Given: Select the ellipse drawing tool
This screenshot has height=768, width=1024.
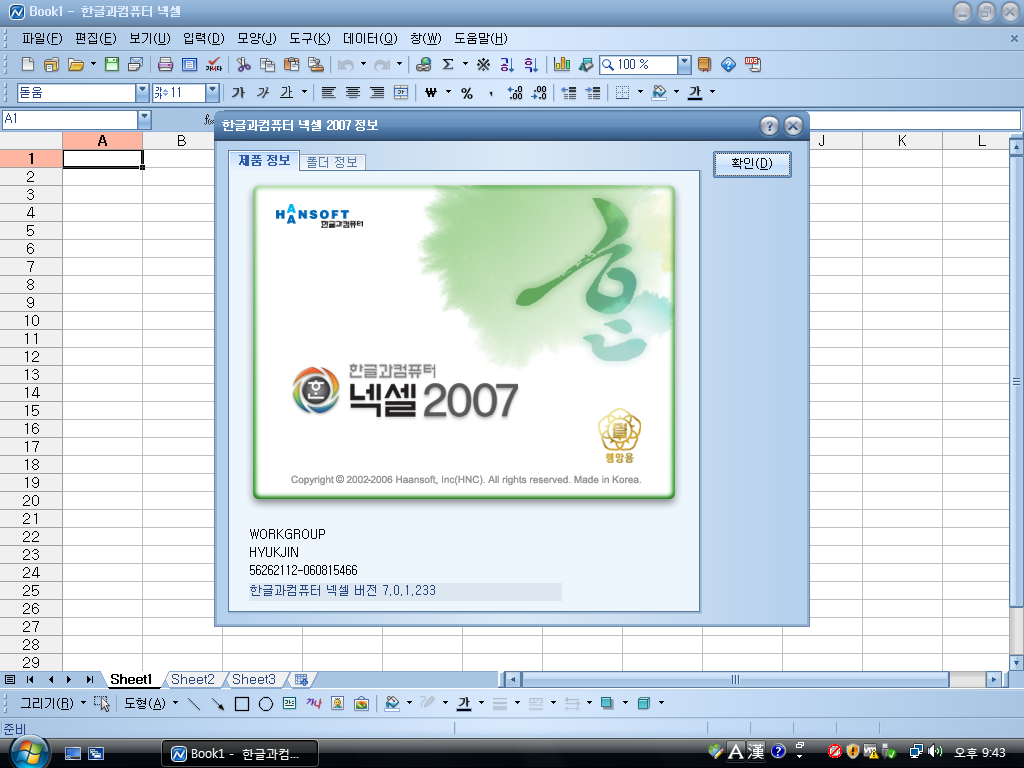Looking at the screenshot, I should point(266,703).
